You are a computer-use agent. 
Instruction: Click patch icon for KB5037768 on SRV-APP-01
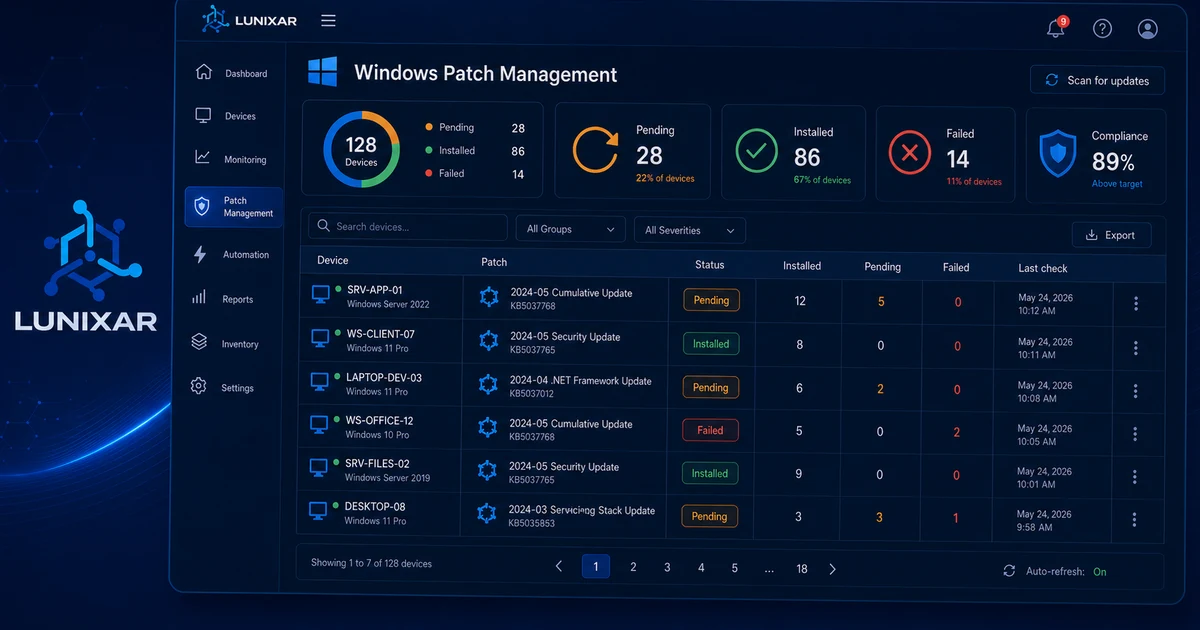point(488,297)
